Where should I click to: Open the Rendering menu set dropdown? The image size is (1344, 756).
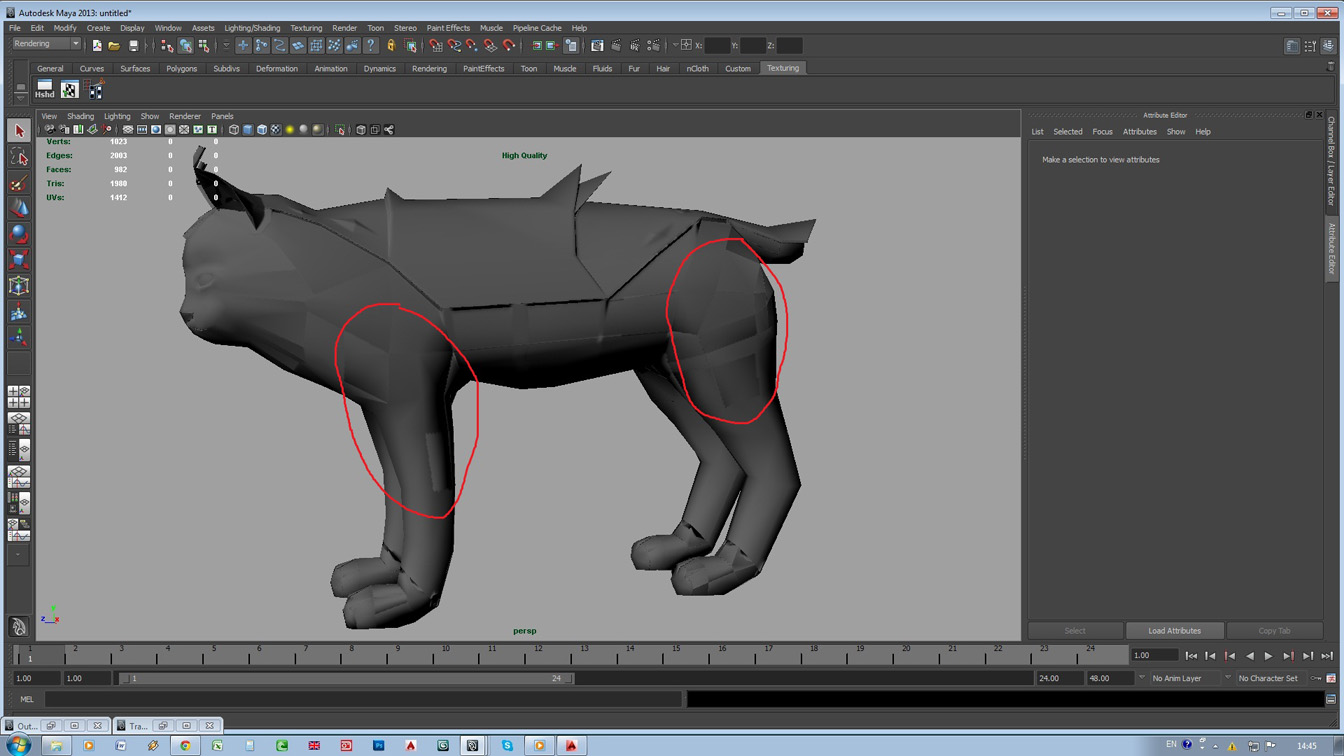click(47, 44)
